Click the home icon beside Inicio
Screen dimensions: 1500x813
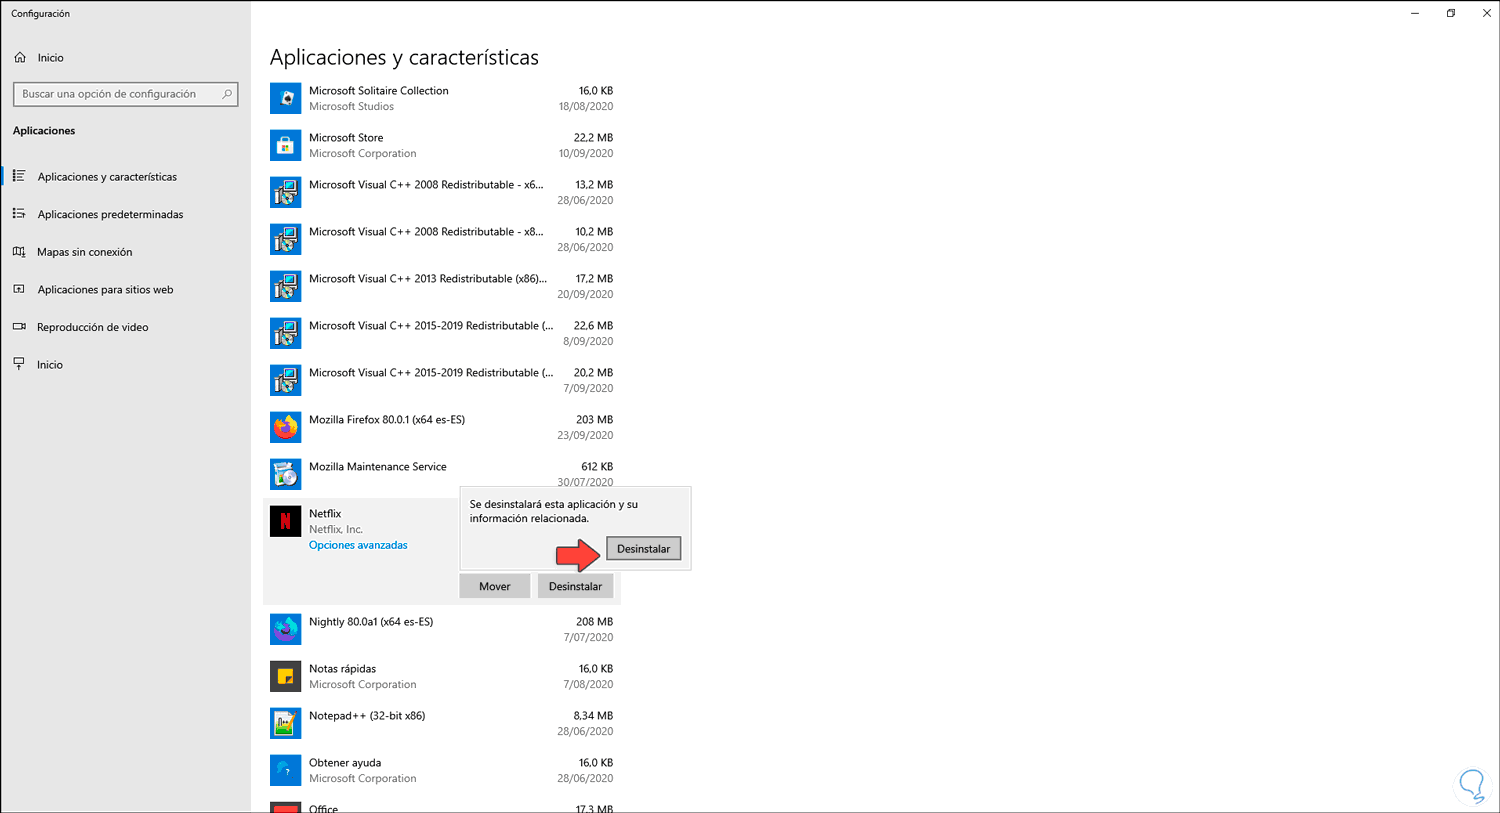click(x=20, y=58)
